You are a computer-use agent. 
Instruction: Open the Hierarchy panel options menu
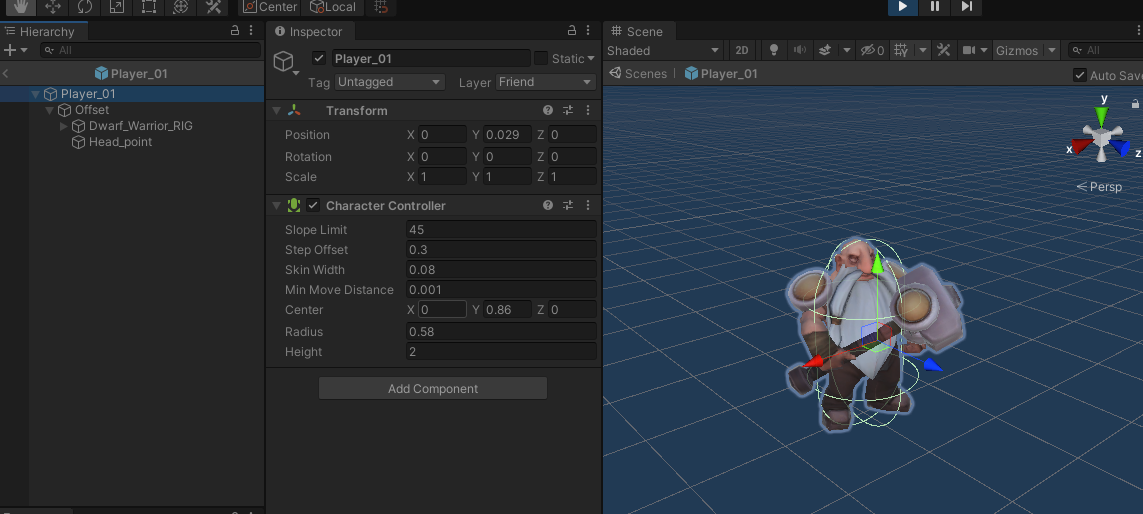[x=251, y=31]
